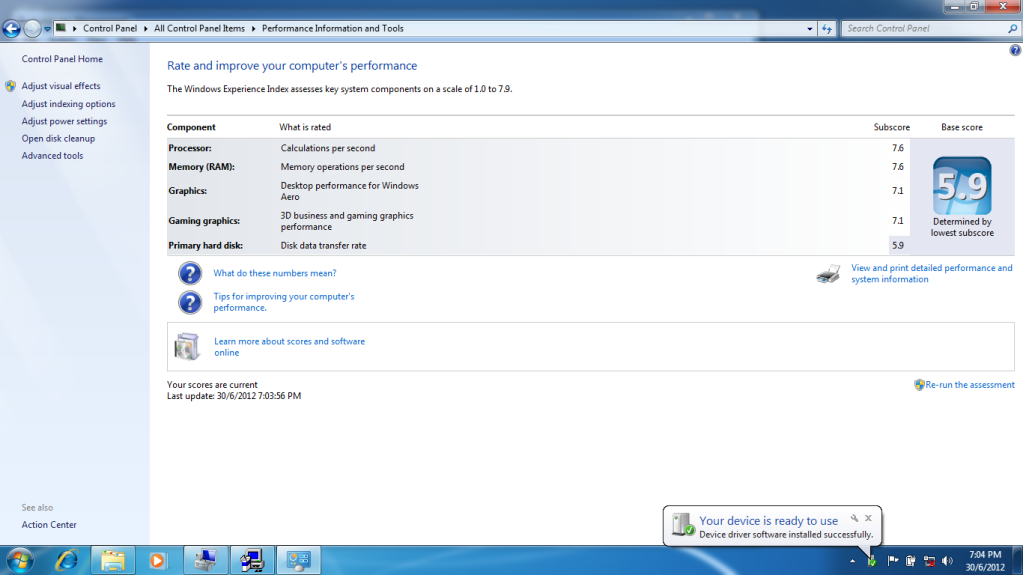
Task: Click the 'Gaming graphics:' row label
Action: tap(204, 221)
